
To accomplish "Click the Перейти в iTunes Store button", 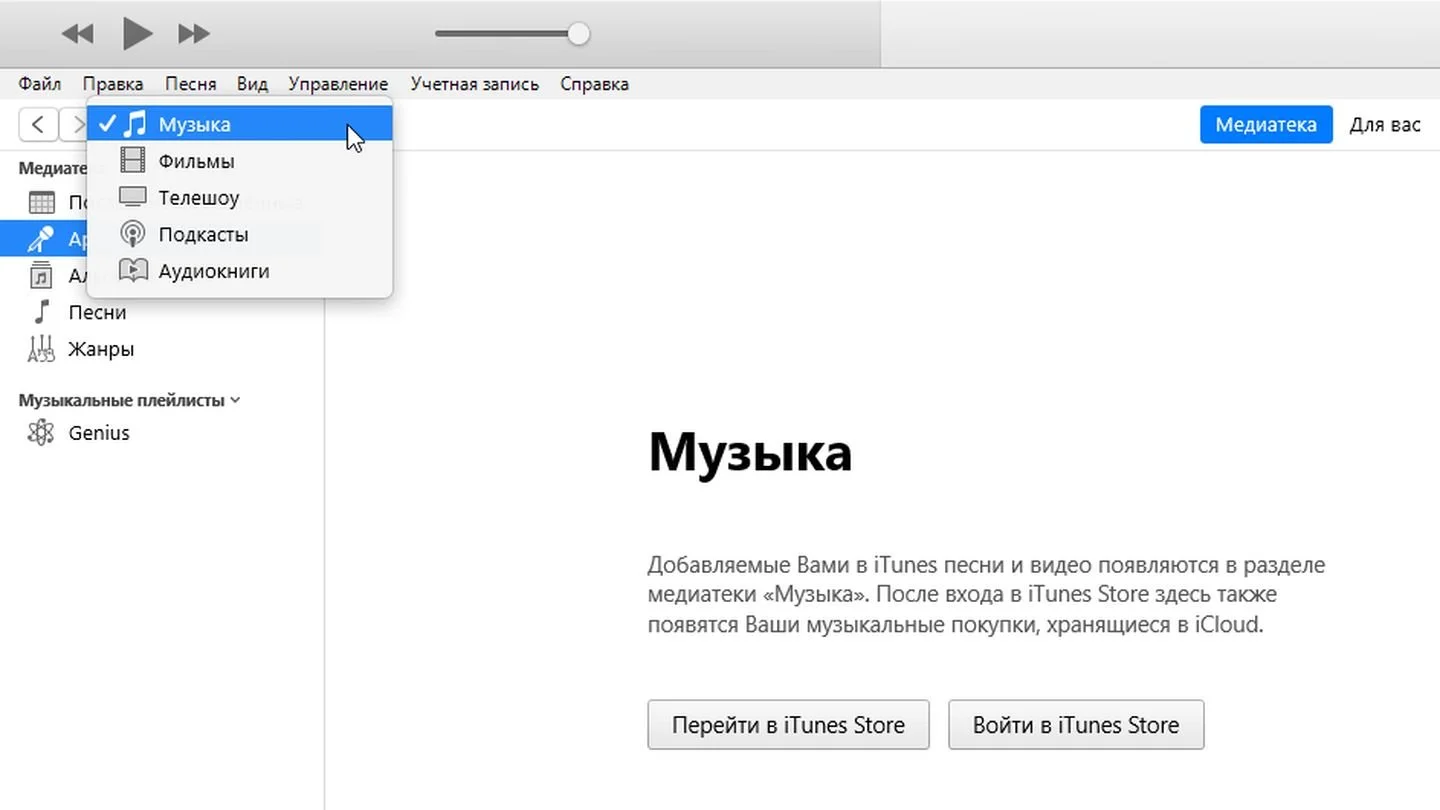I will [x=788, y=725].
